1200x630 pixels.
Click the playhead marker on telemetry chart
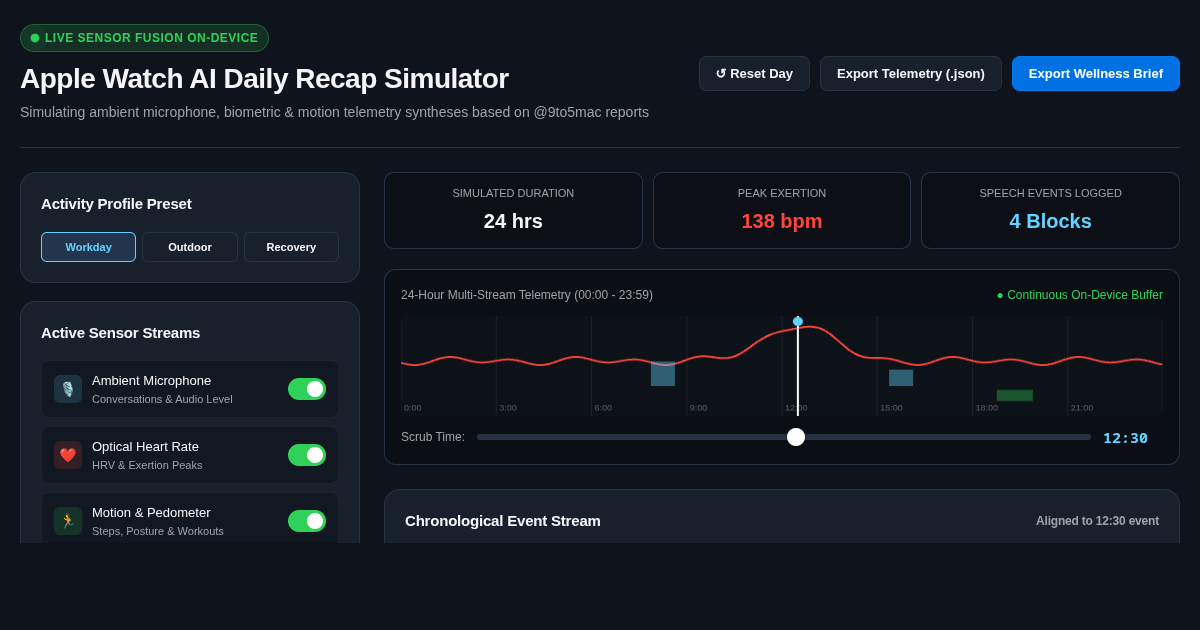click(798, 322)
